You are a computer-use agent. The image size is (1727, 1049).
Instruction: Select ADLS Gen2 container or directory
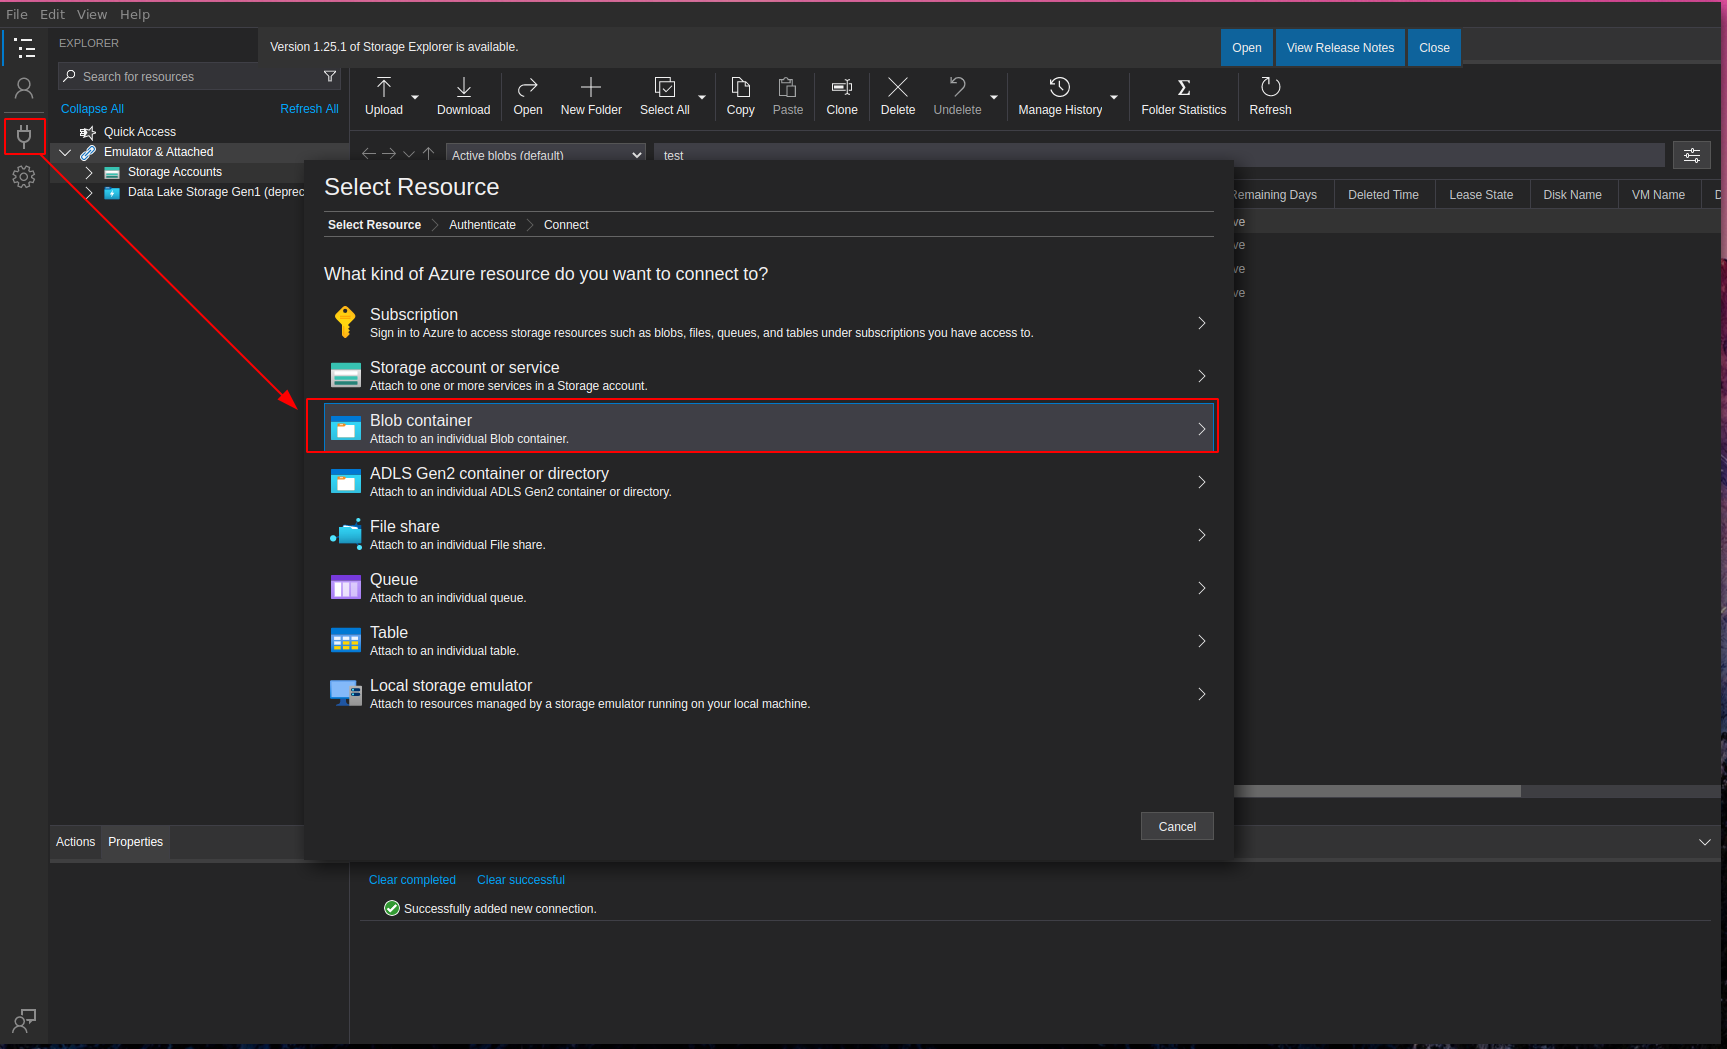[x=769, y=482]
